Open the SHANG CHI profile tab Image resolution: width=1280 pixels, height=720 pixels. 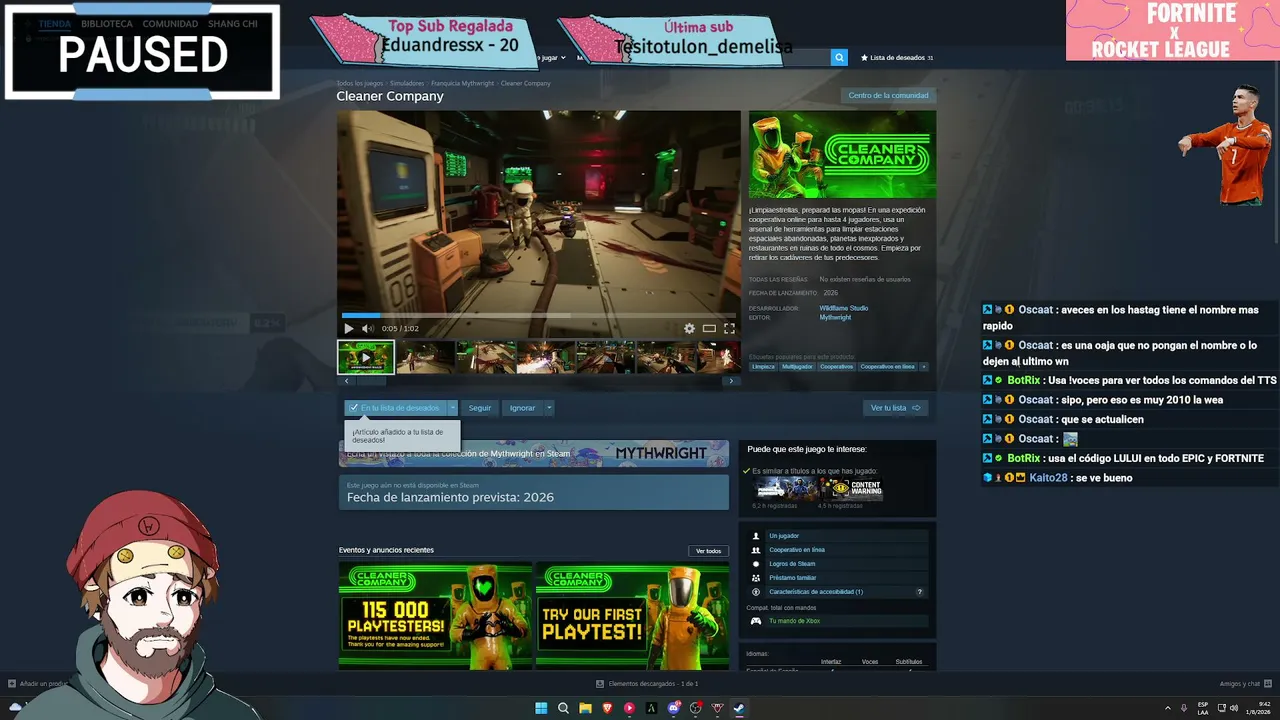click(x=232, y=23)
